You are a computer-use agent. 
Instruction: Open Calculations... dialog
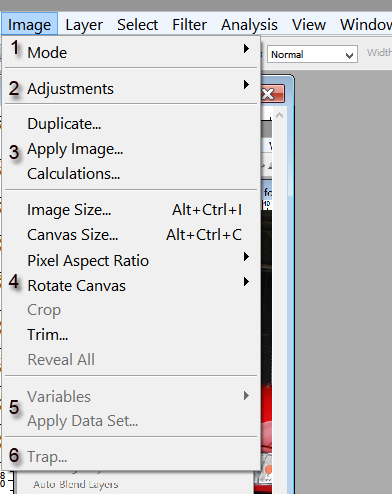click(x=73, y=174)
